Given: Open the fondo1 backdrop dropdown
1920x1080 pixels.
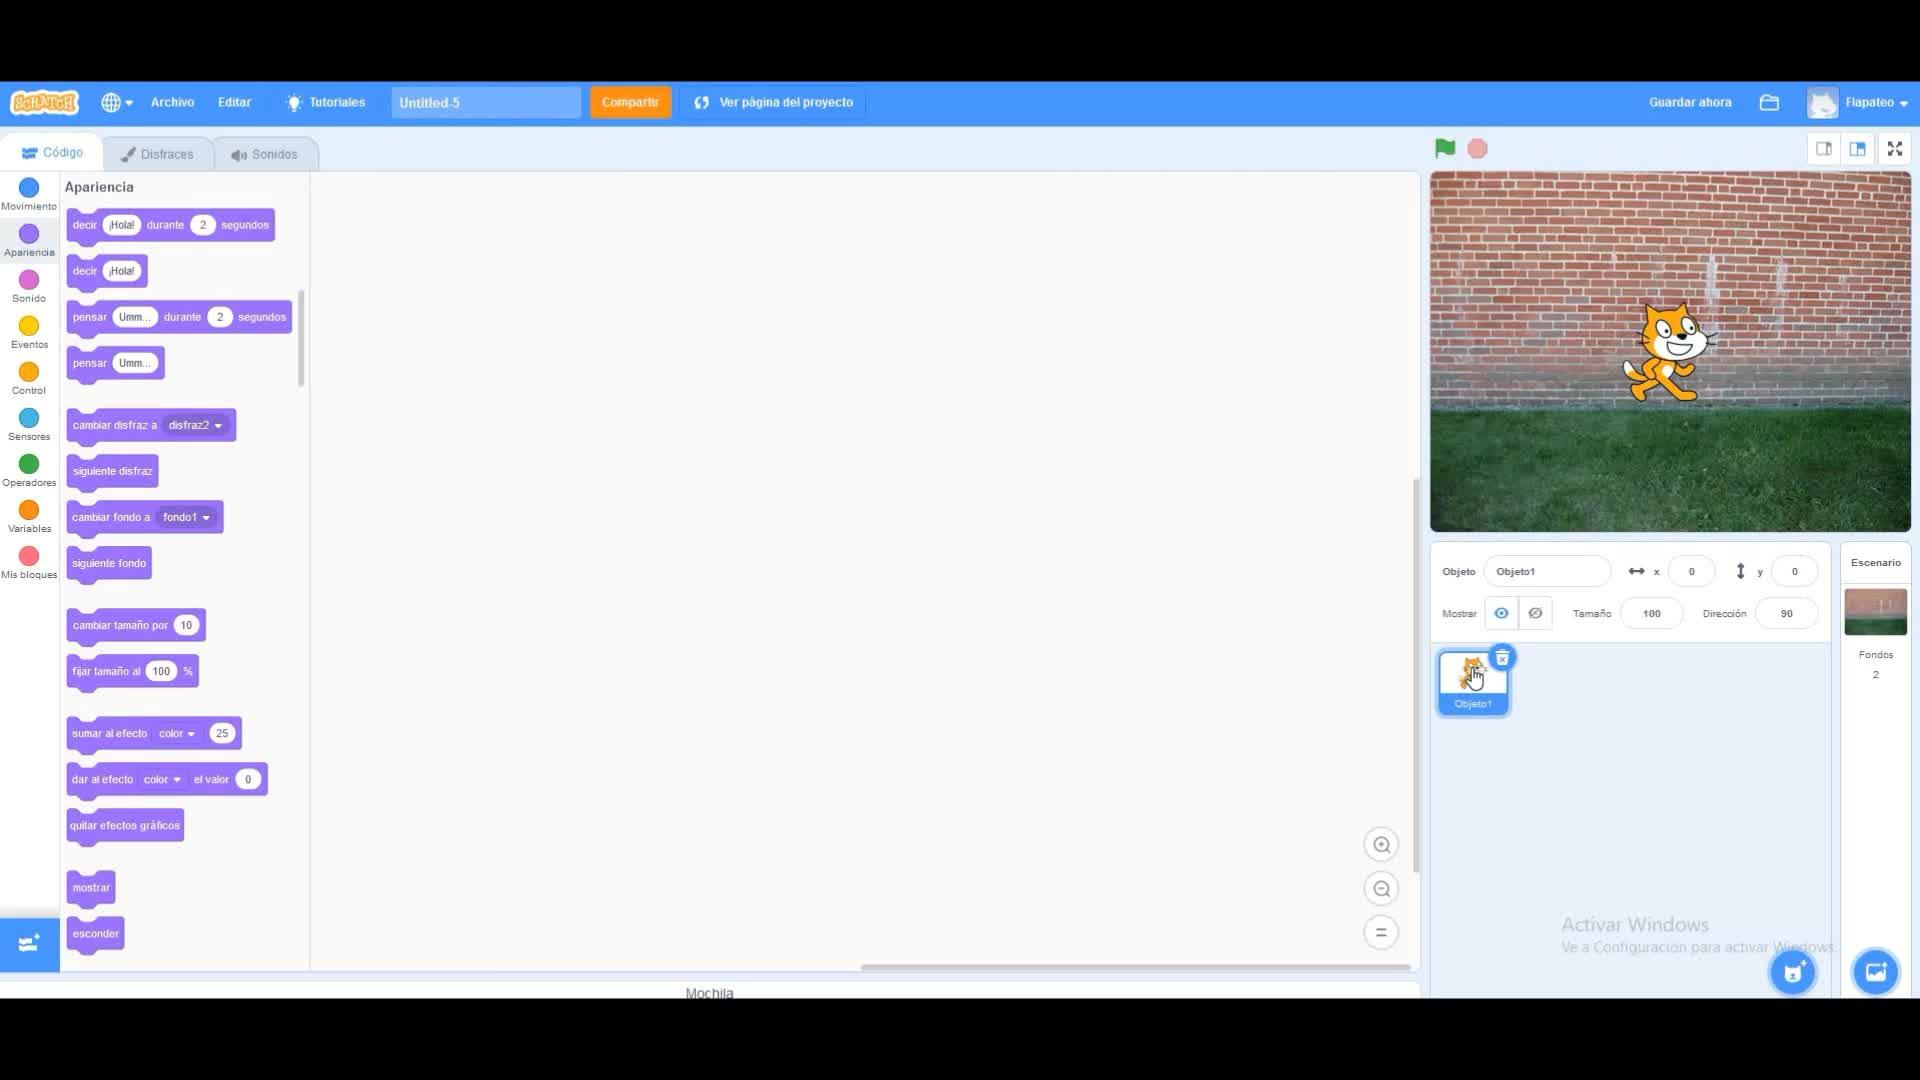Looking at the screenshot, I should pos(187,518).
